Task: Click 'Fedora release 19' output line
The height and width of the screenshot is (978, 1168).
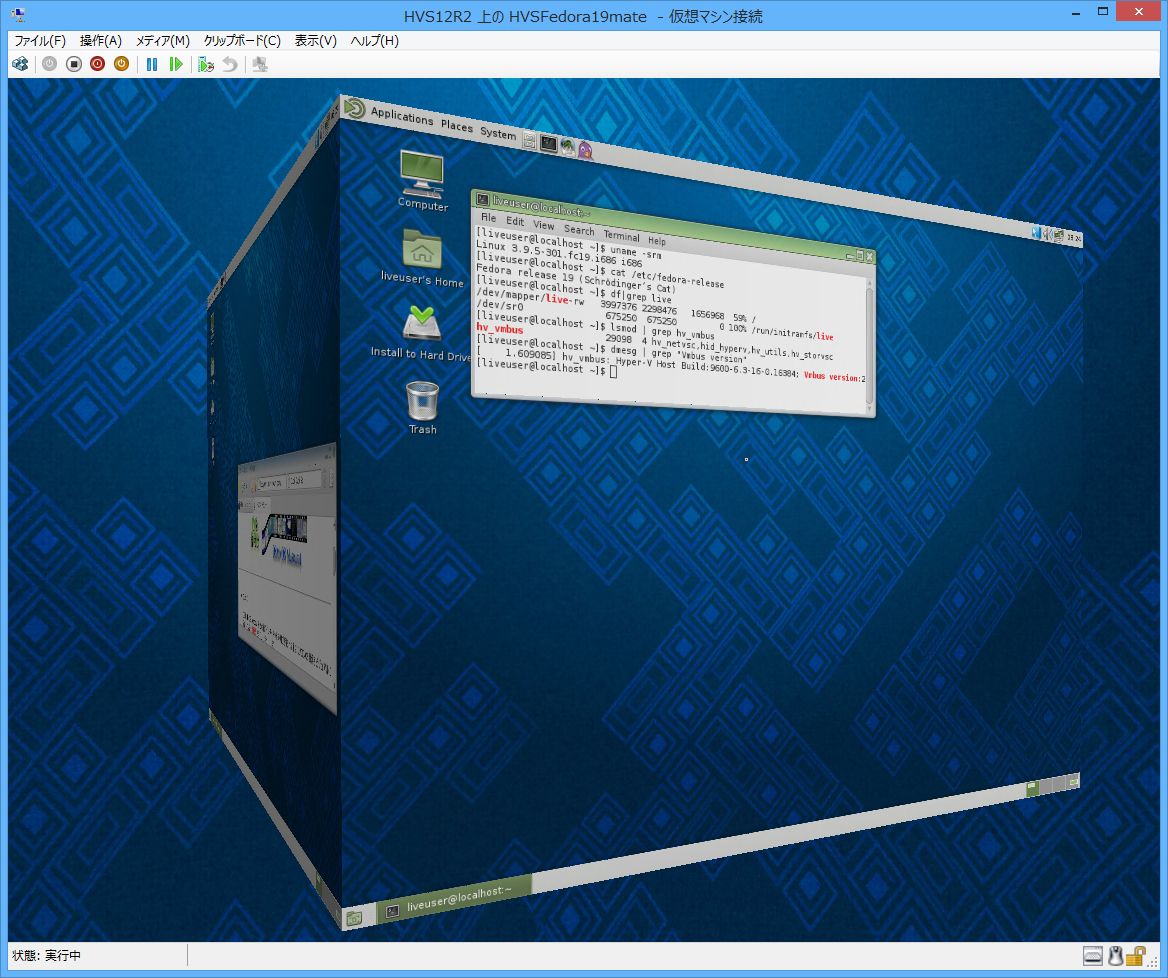Action: click(575, 278)
